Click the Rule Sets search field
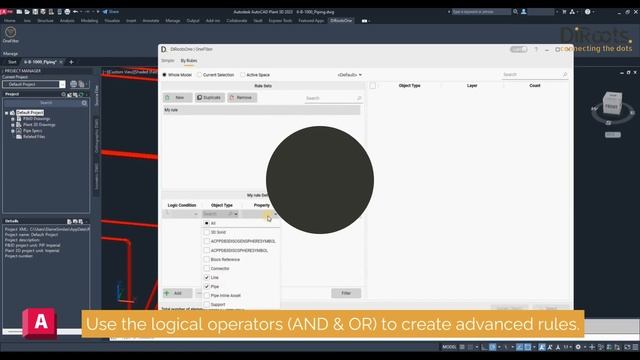The image size is (640, 360). (x=333, y=98)
